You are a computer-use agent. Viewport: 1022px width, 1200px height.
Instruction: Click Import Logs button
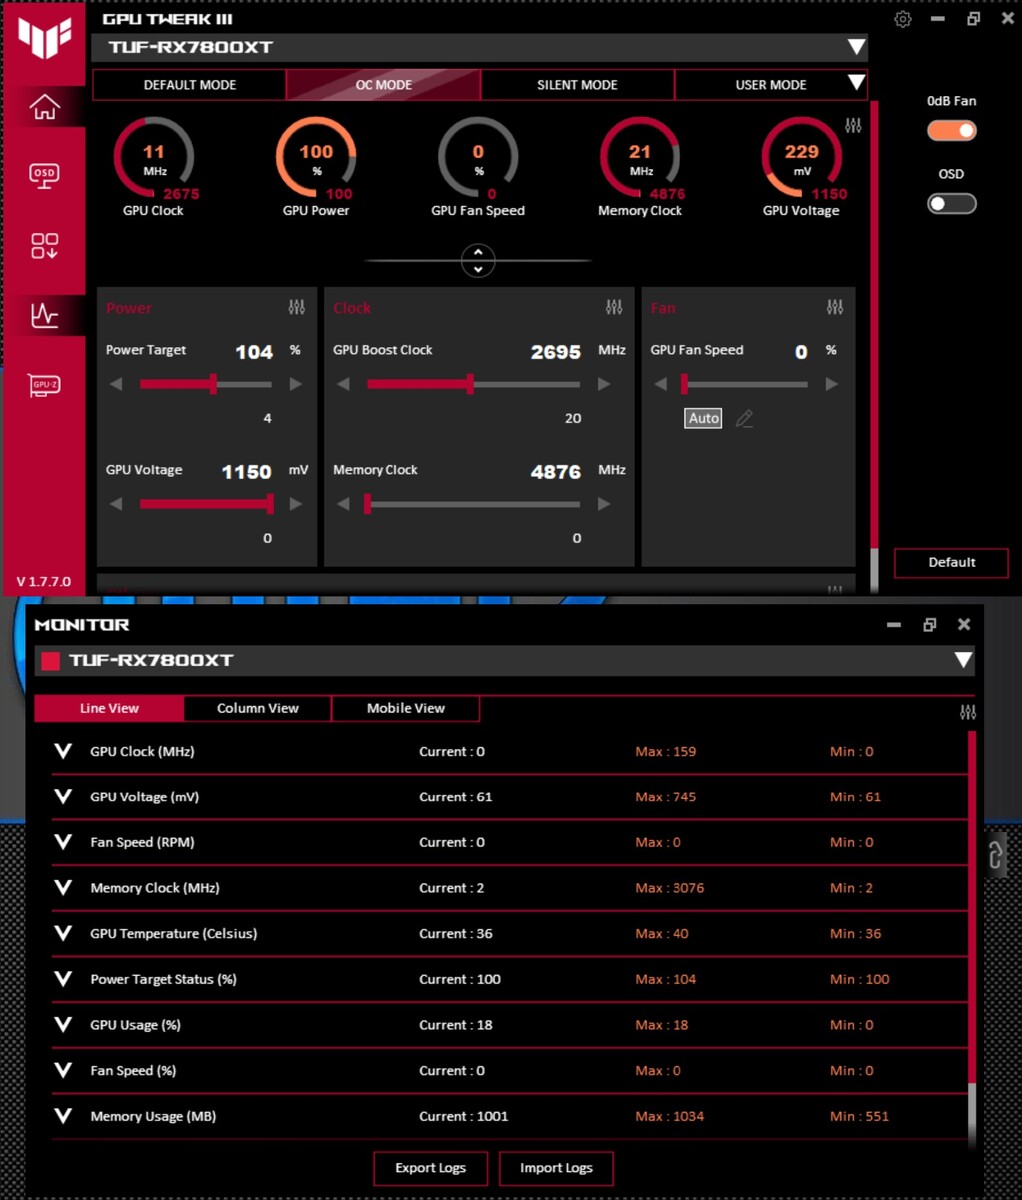tap(556, 1168)
